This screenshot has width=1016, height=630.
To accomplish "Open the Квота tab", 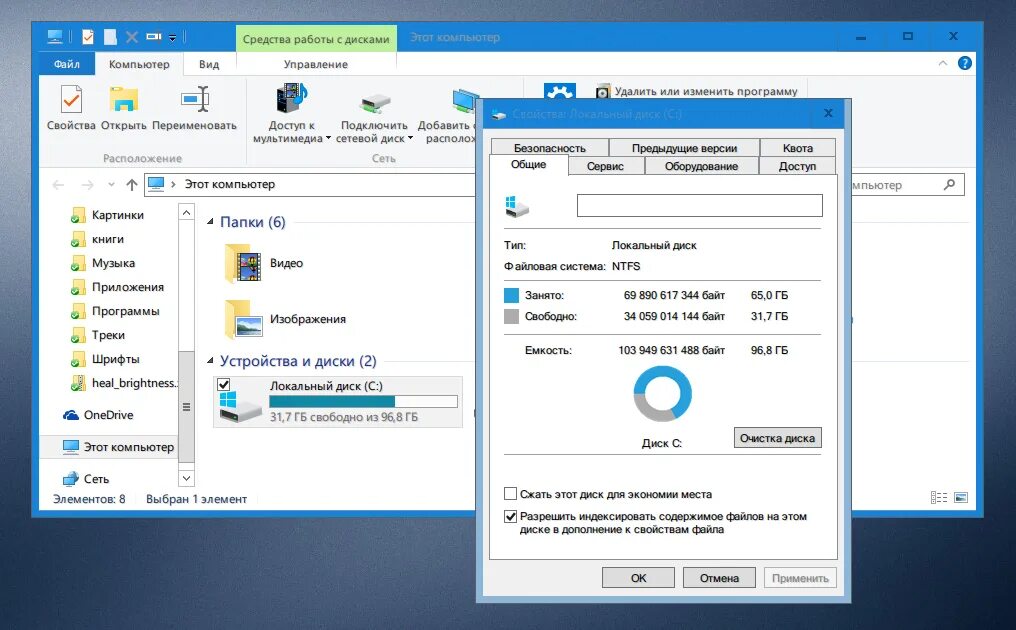I will coord(798,148).
